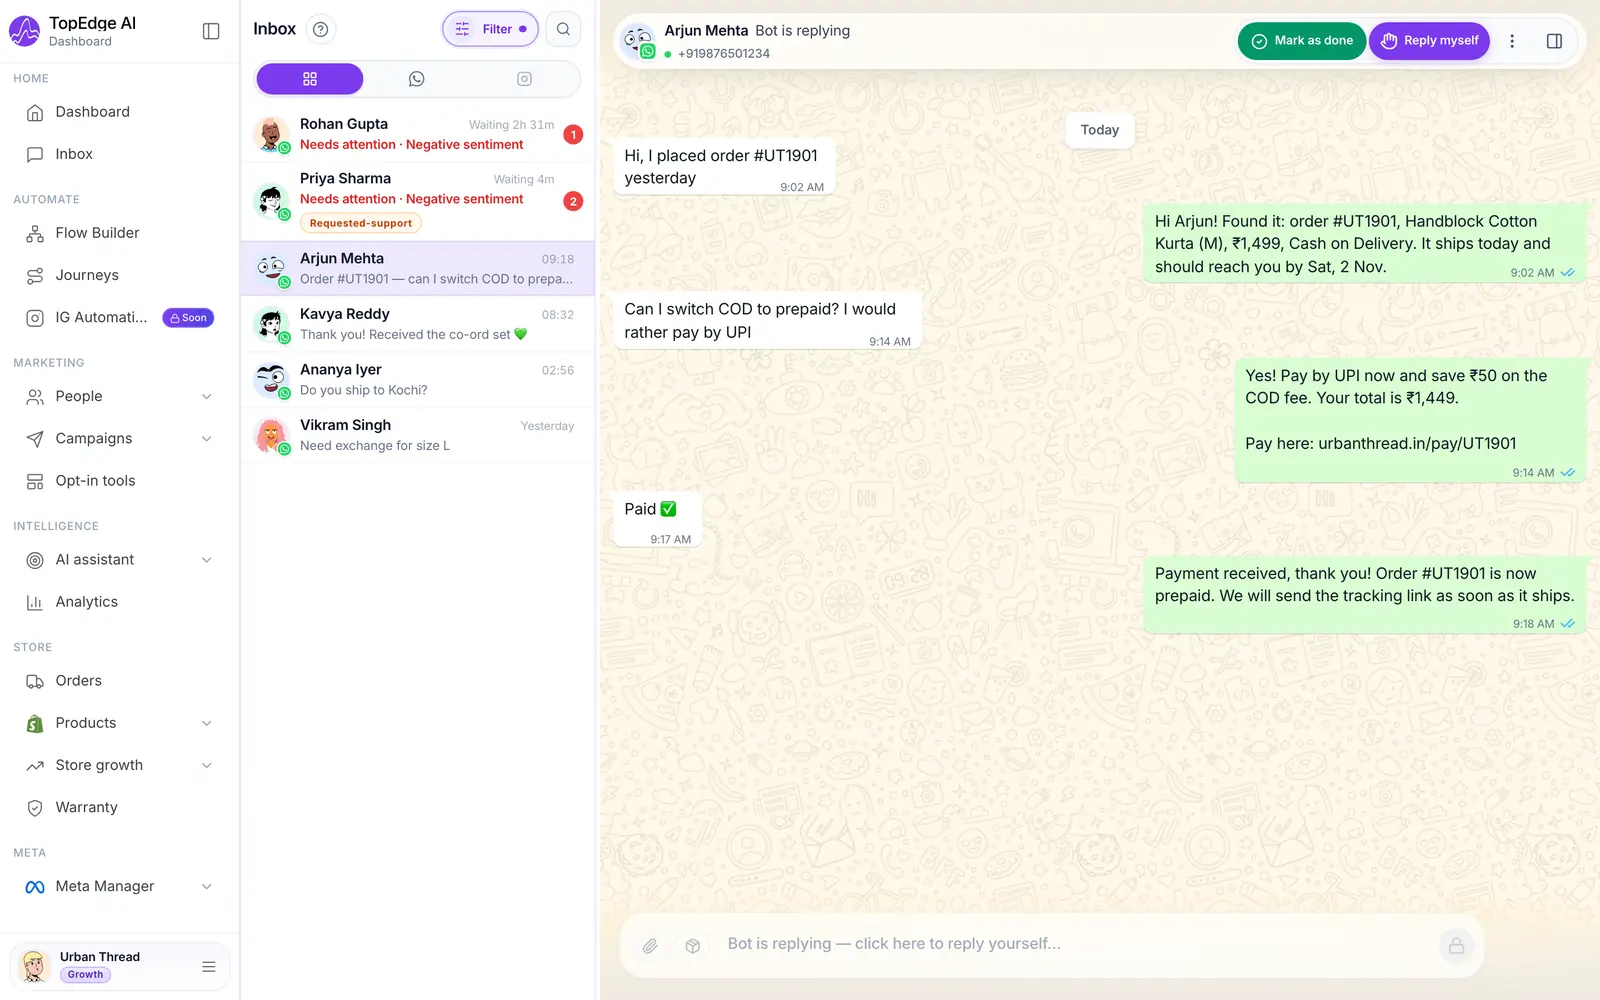Click the TopEdge AI logo
Screen dimensions: 1600x1000
(x=25, y=31)
